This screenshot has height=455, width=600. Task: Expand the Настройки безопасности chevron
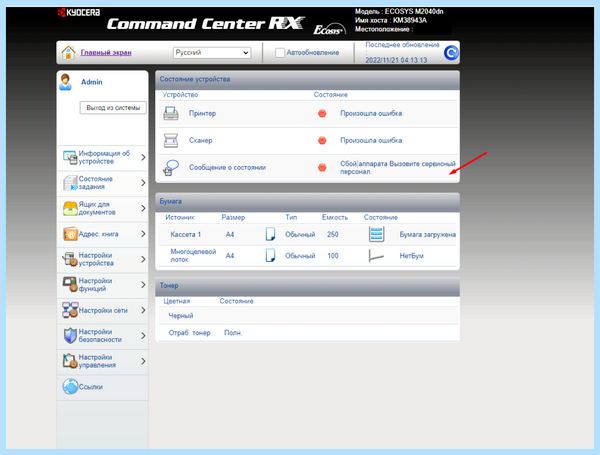[x=143, y=336]
